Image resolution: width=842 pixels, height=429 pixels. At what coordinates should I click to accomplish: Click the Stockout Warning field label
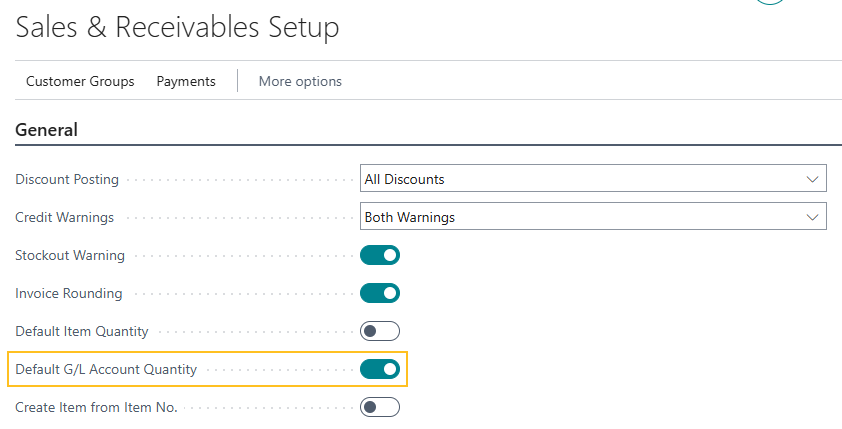click(x=70, y=255)
